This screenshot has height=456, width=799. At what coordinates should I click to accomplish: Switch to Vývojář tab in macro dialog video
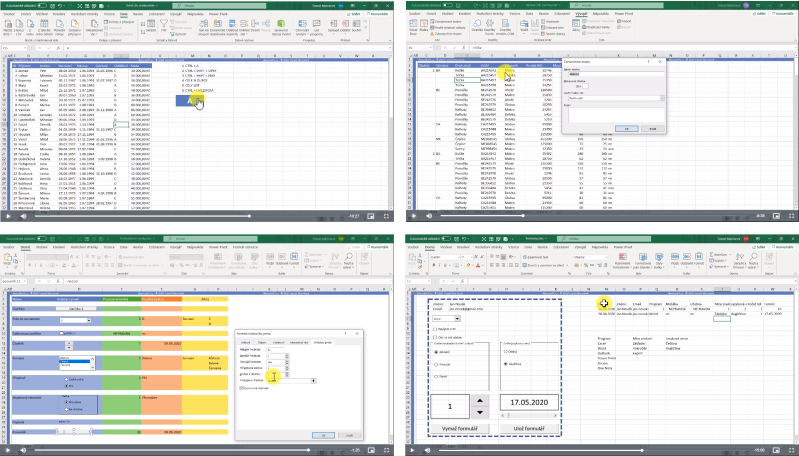pyautogui.click(x=580, y=14)
